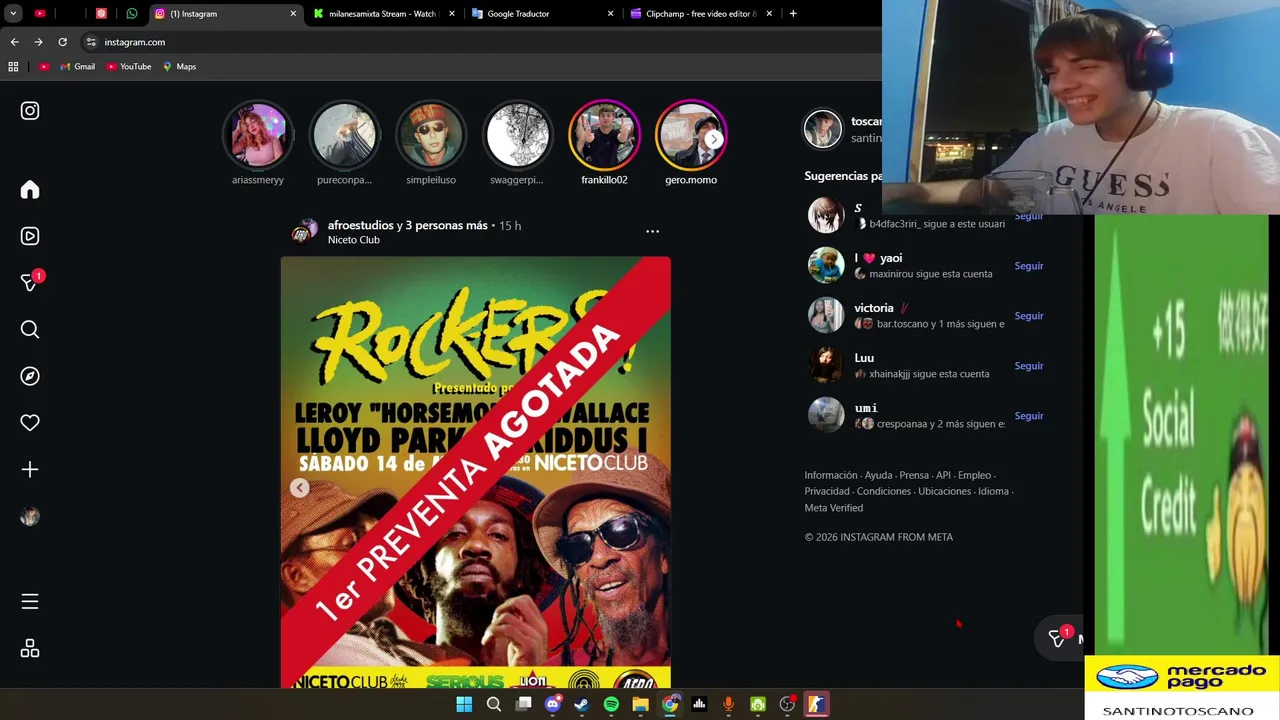
Task: Follow the account named S
Action: [x=1029, y=217]
